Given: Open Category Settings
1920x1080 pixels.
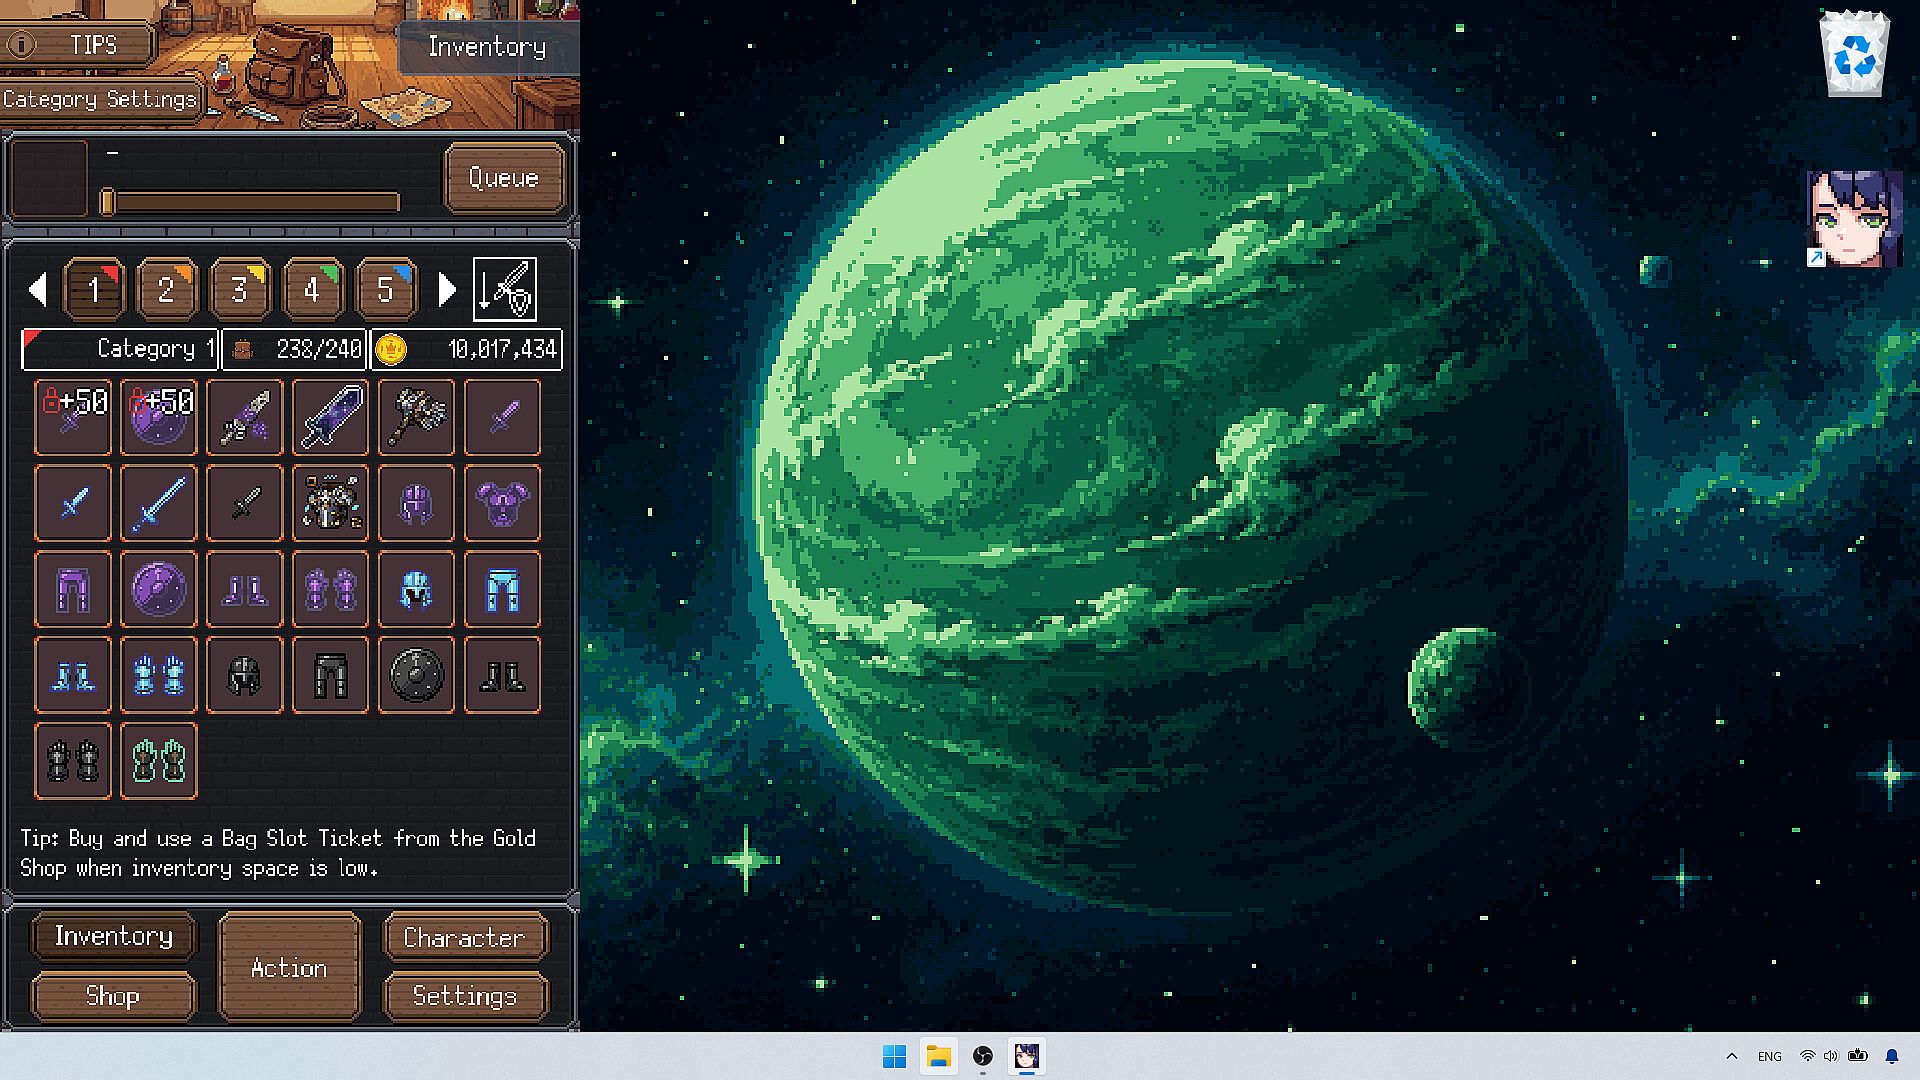Looking at the screenshot, I should [100, 99].
